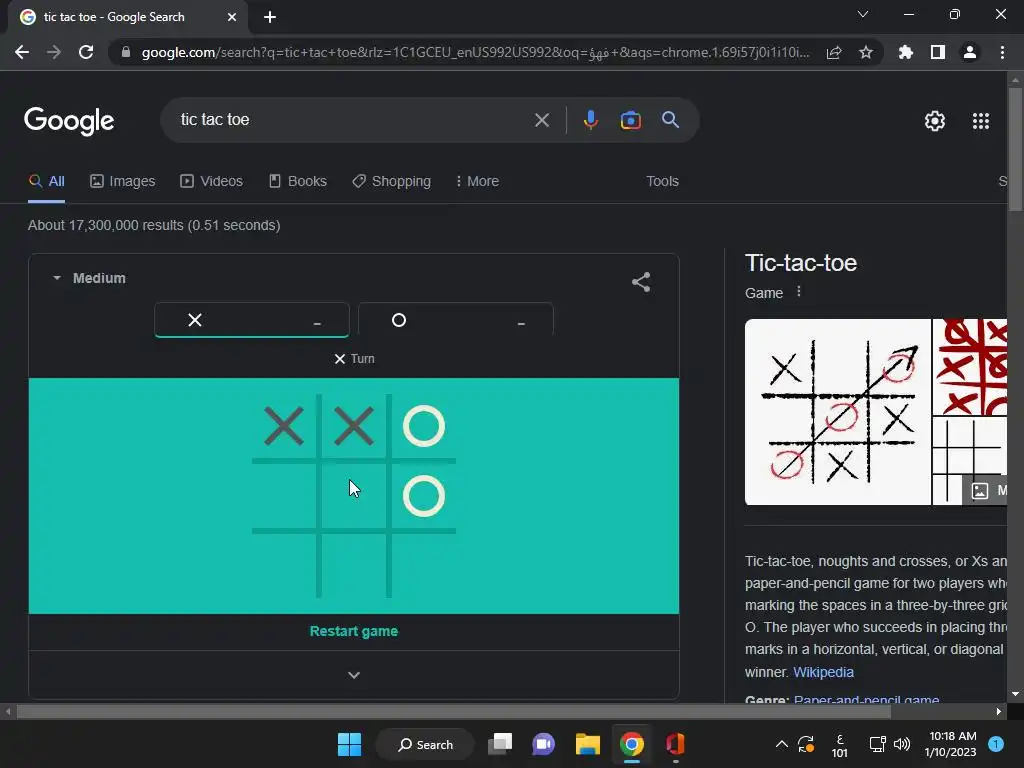Click the Restart game button

click(x=354, y=632)
